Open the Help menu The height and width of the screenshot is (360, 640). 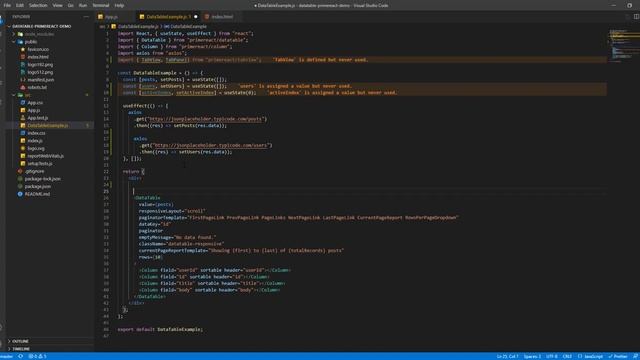pos(119,5)
